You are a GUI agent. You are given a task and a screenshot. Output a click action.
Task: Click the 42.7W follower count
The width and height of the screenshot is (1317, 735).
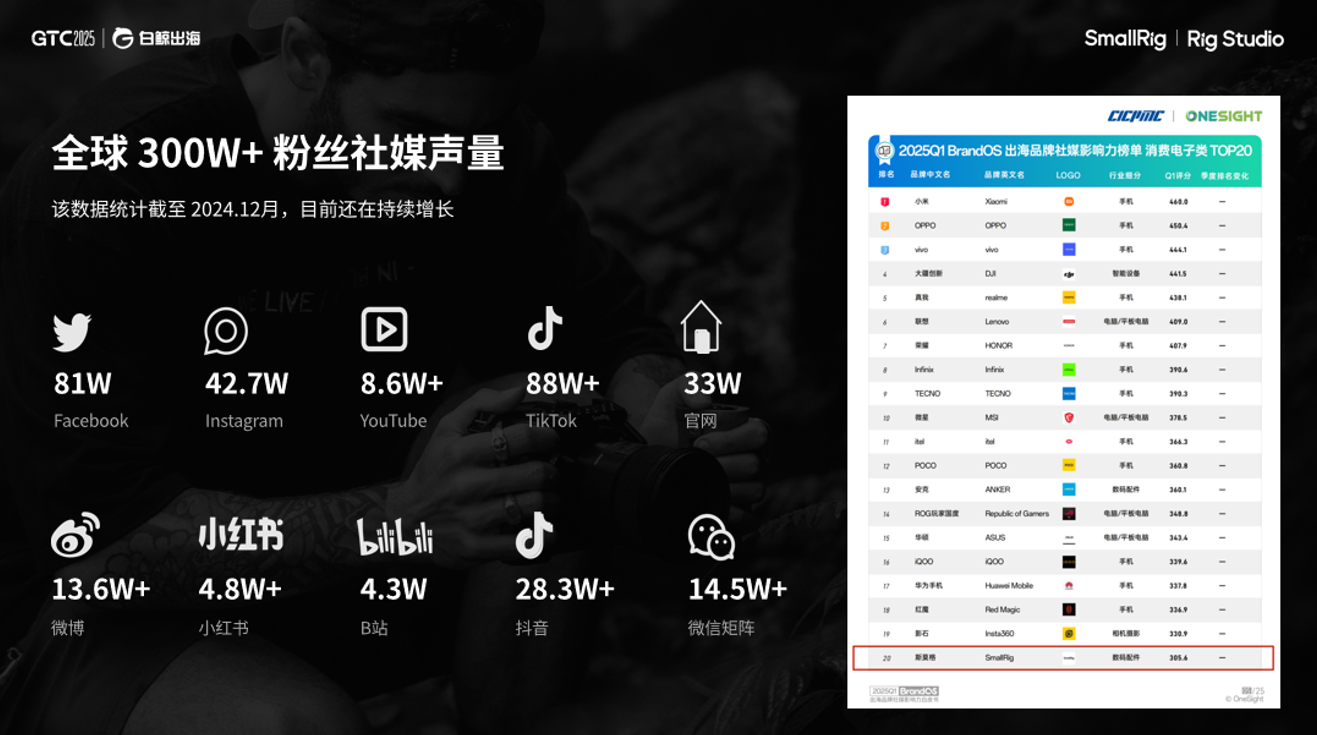[246, 383]
